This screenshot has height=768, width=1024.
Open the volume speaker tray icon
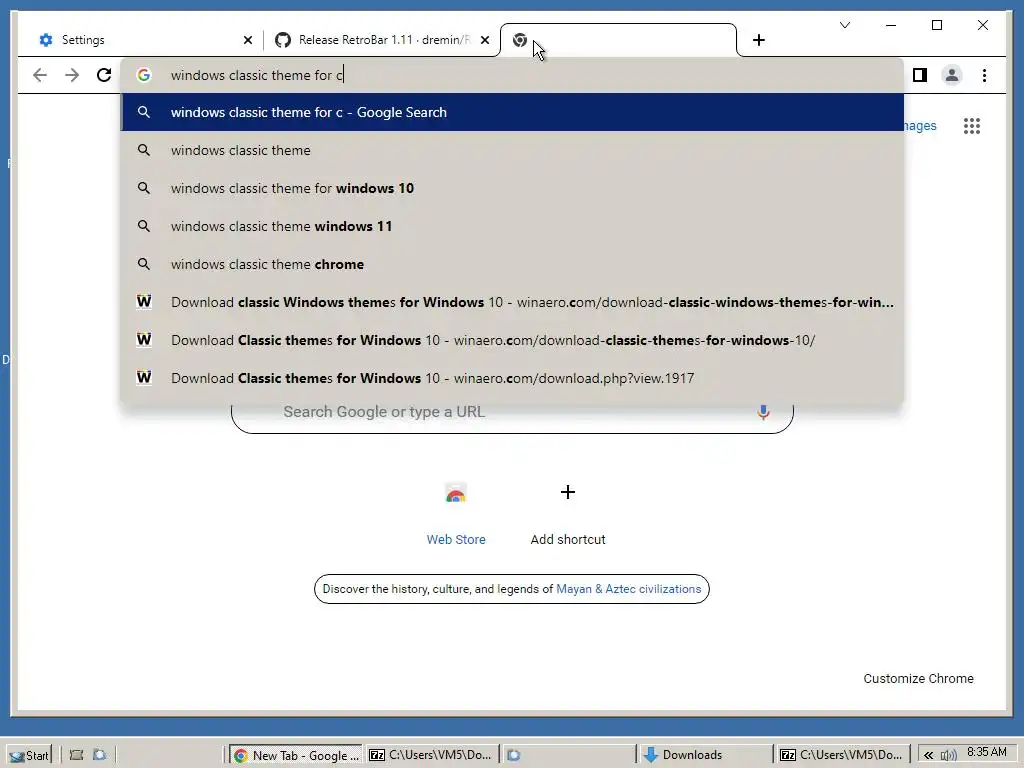click(x=948, y=756)
